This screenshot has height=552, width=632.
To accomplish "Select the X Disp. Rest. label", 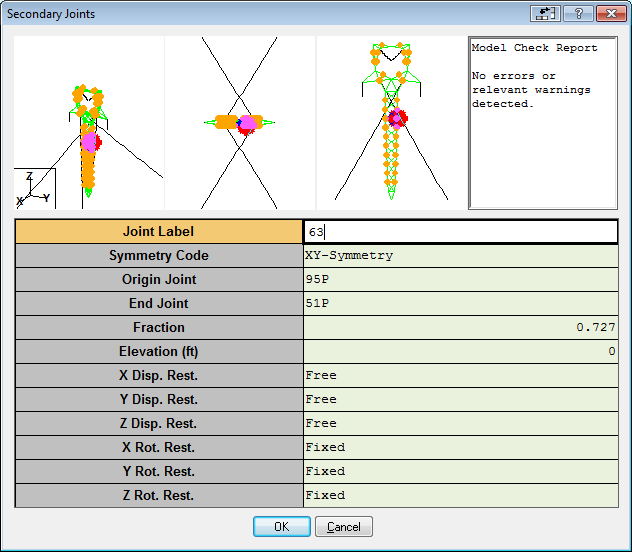I will point(159,376).
